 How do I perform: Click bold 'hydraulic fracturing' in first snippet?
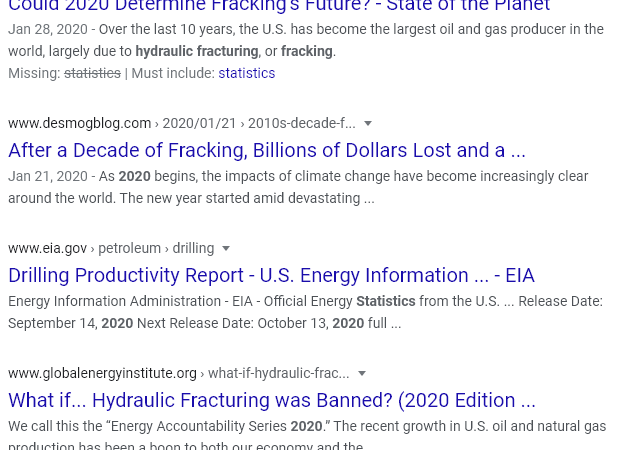coord(197,51)
